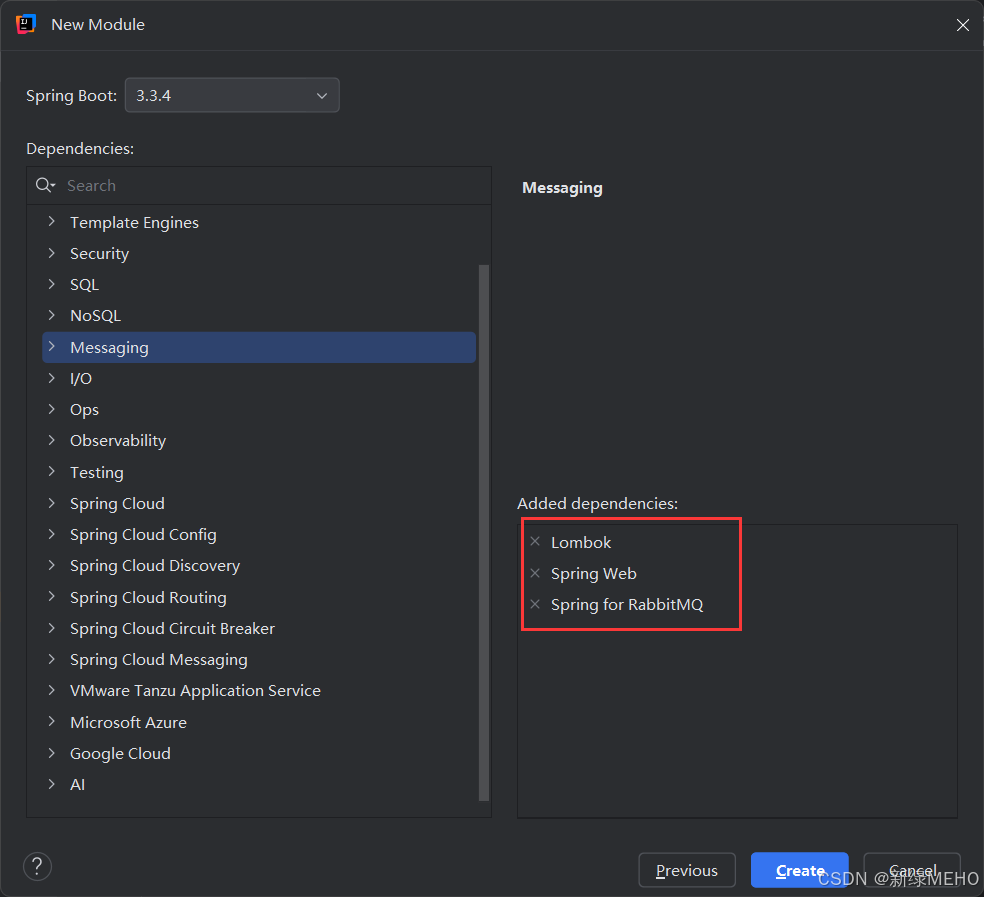Select the Security category
The height and width of the screenshot is (897, 984).
[x=99, y=254]
